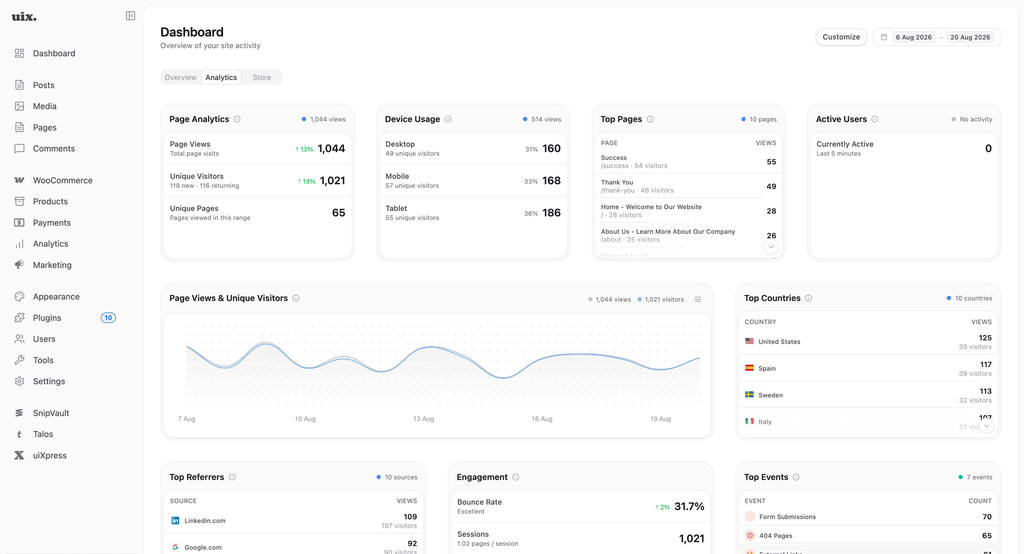This screenshot has height=554, width=1024.
Task: Click the Appearance palette icon
Action: pyautogui.click(x=20, y=297)
